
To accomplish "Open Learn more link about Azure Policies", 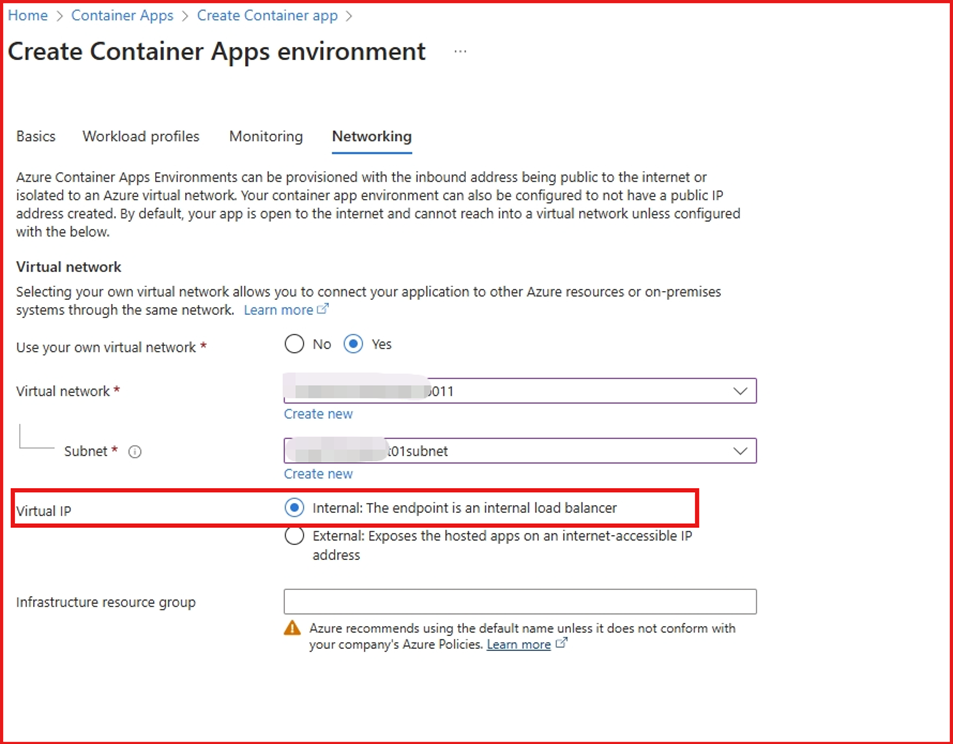I will tap(519, 645).
